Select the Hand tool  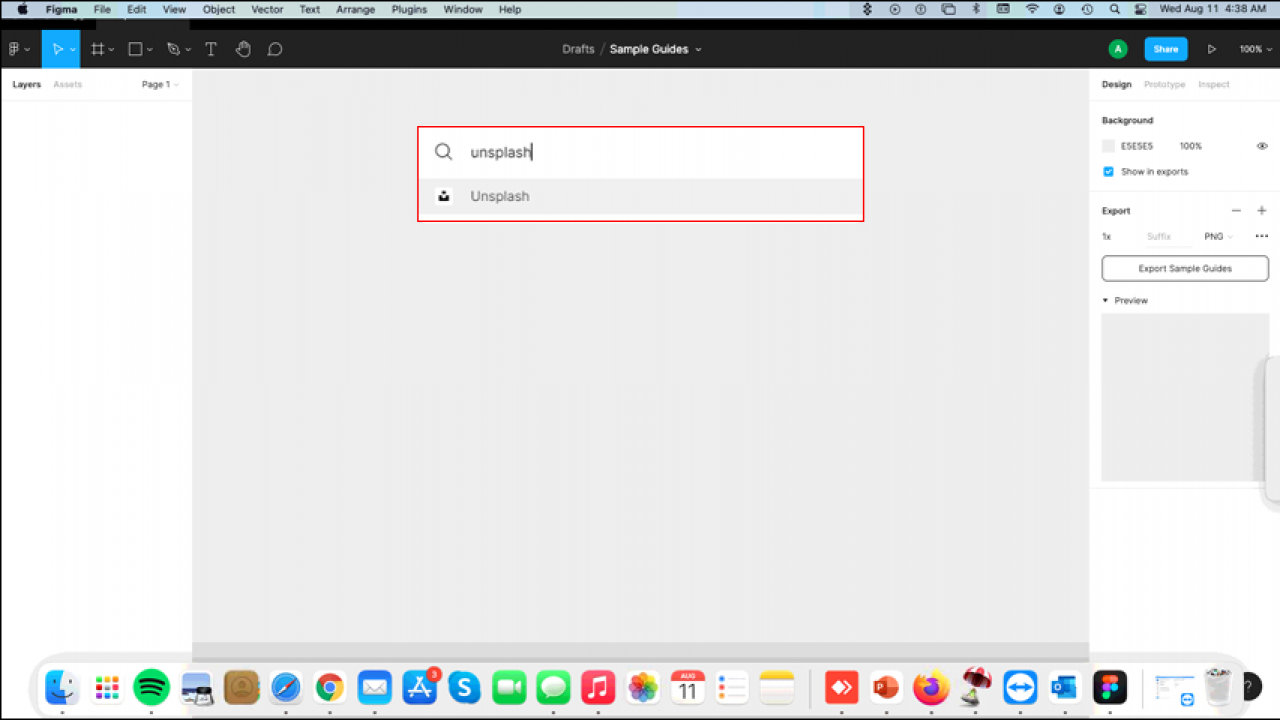click(243, 48)
